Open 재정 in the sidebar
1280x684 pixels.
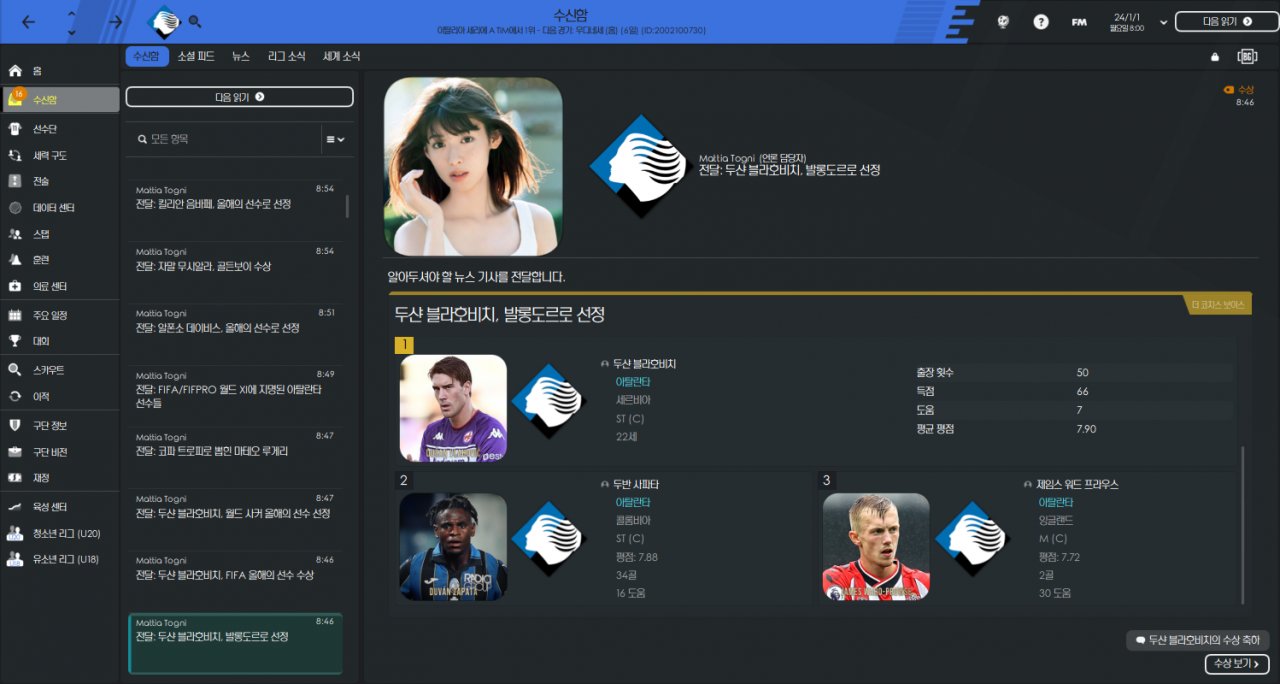point(60,478)
